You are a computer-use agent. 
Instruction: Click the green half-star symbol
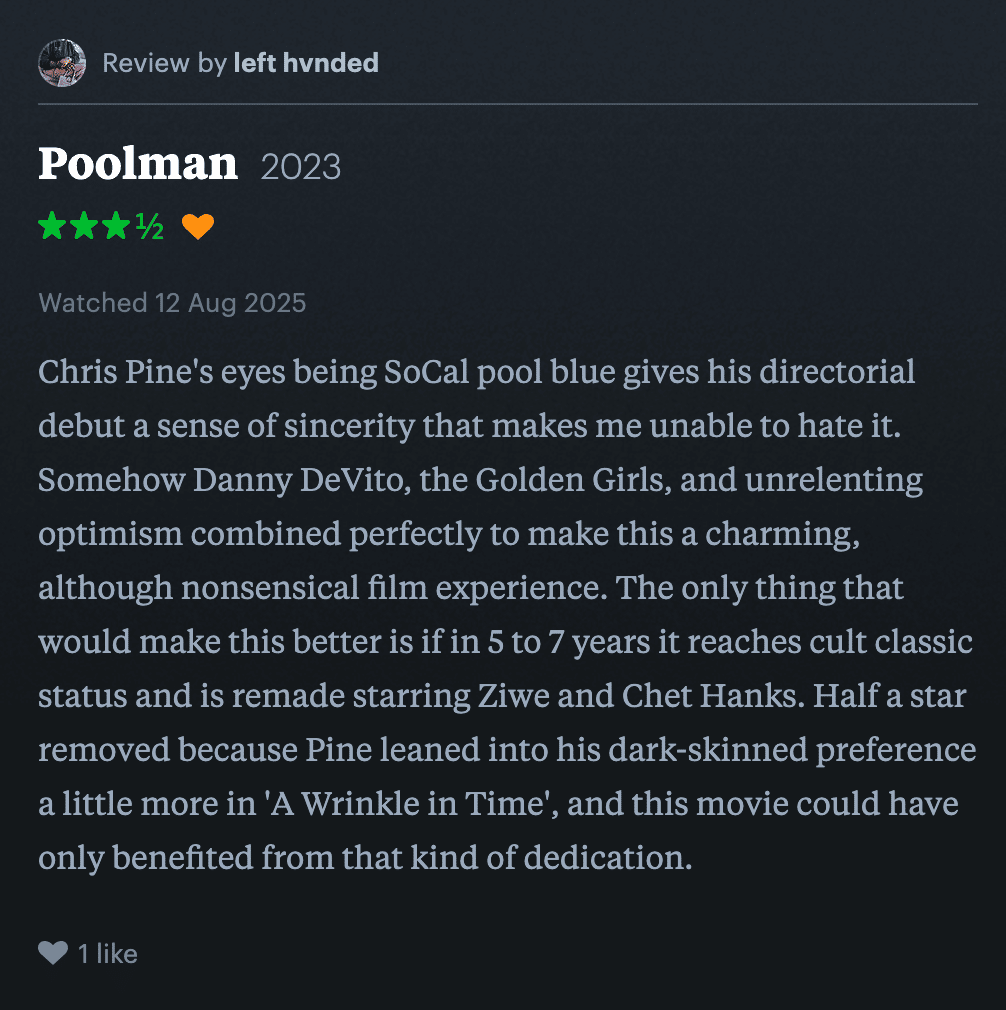(149, 227)
